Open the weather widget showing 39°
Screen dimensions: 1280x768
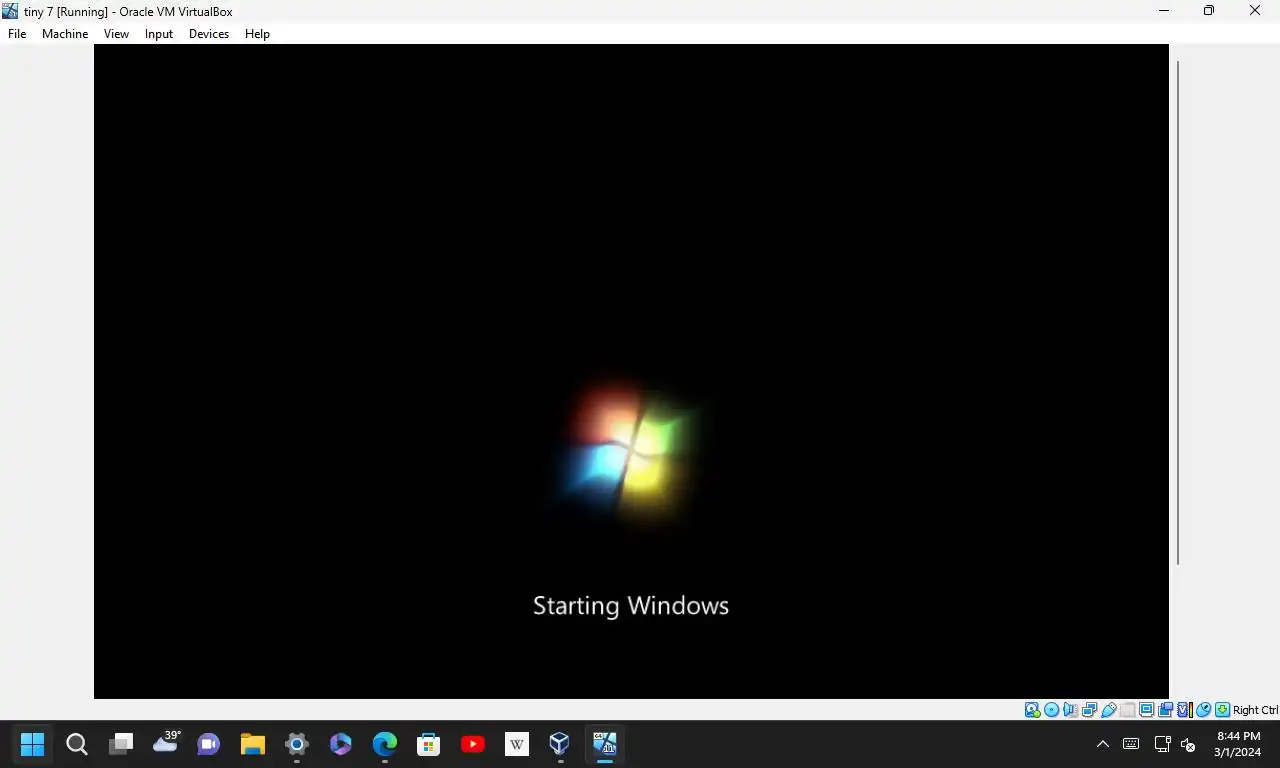166,743
